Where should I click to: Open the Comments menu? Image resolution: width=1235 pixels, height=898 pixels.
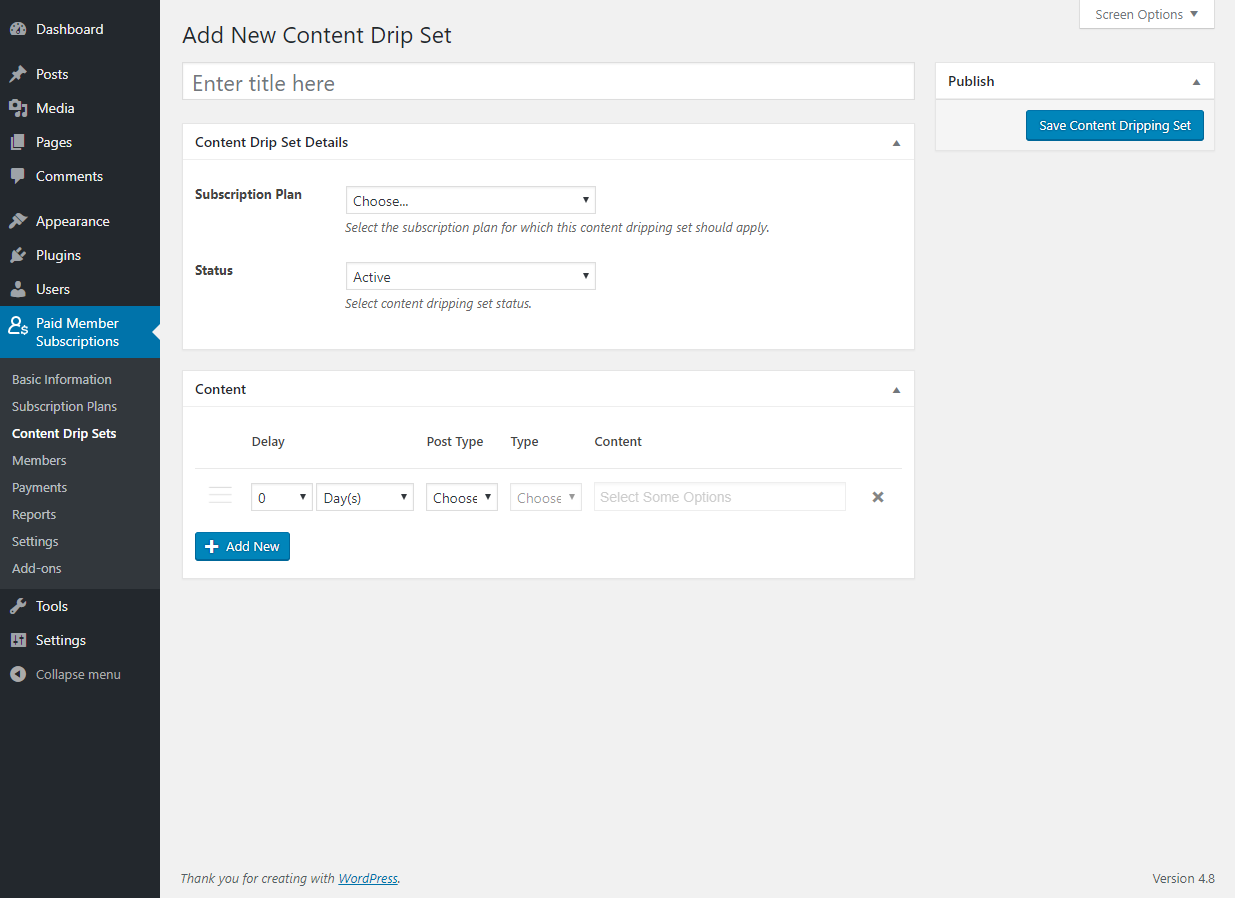click(80, 176)
